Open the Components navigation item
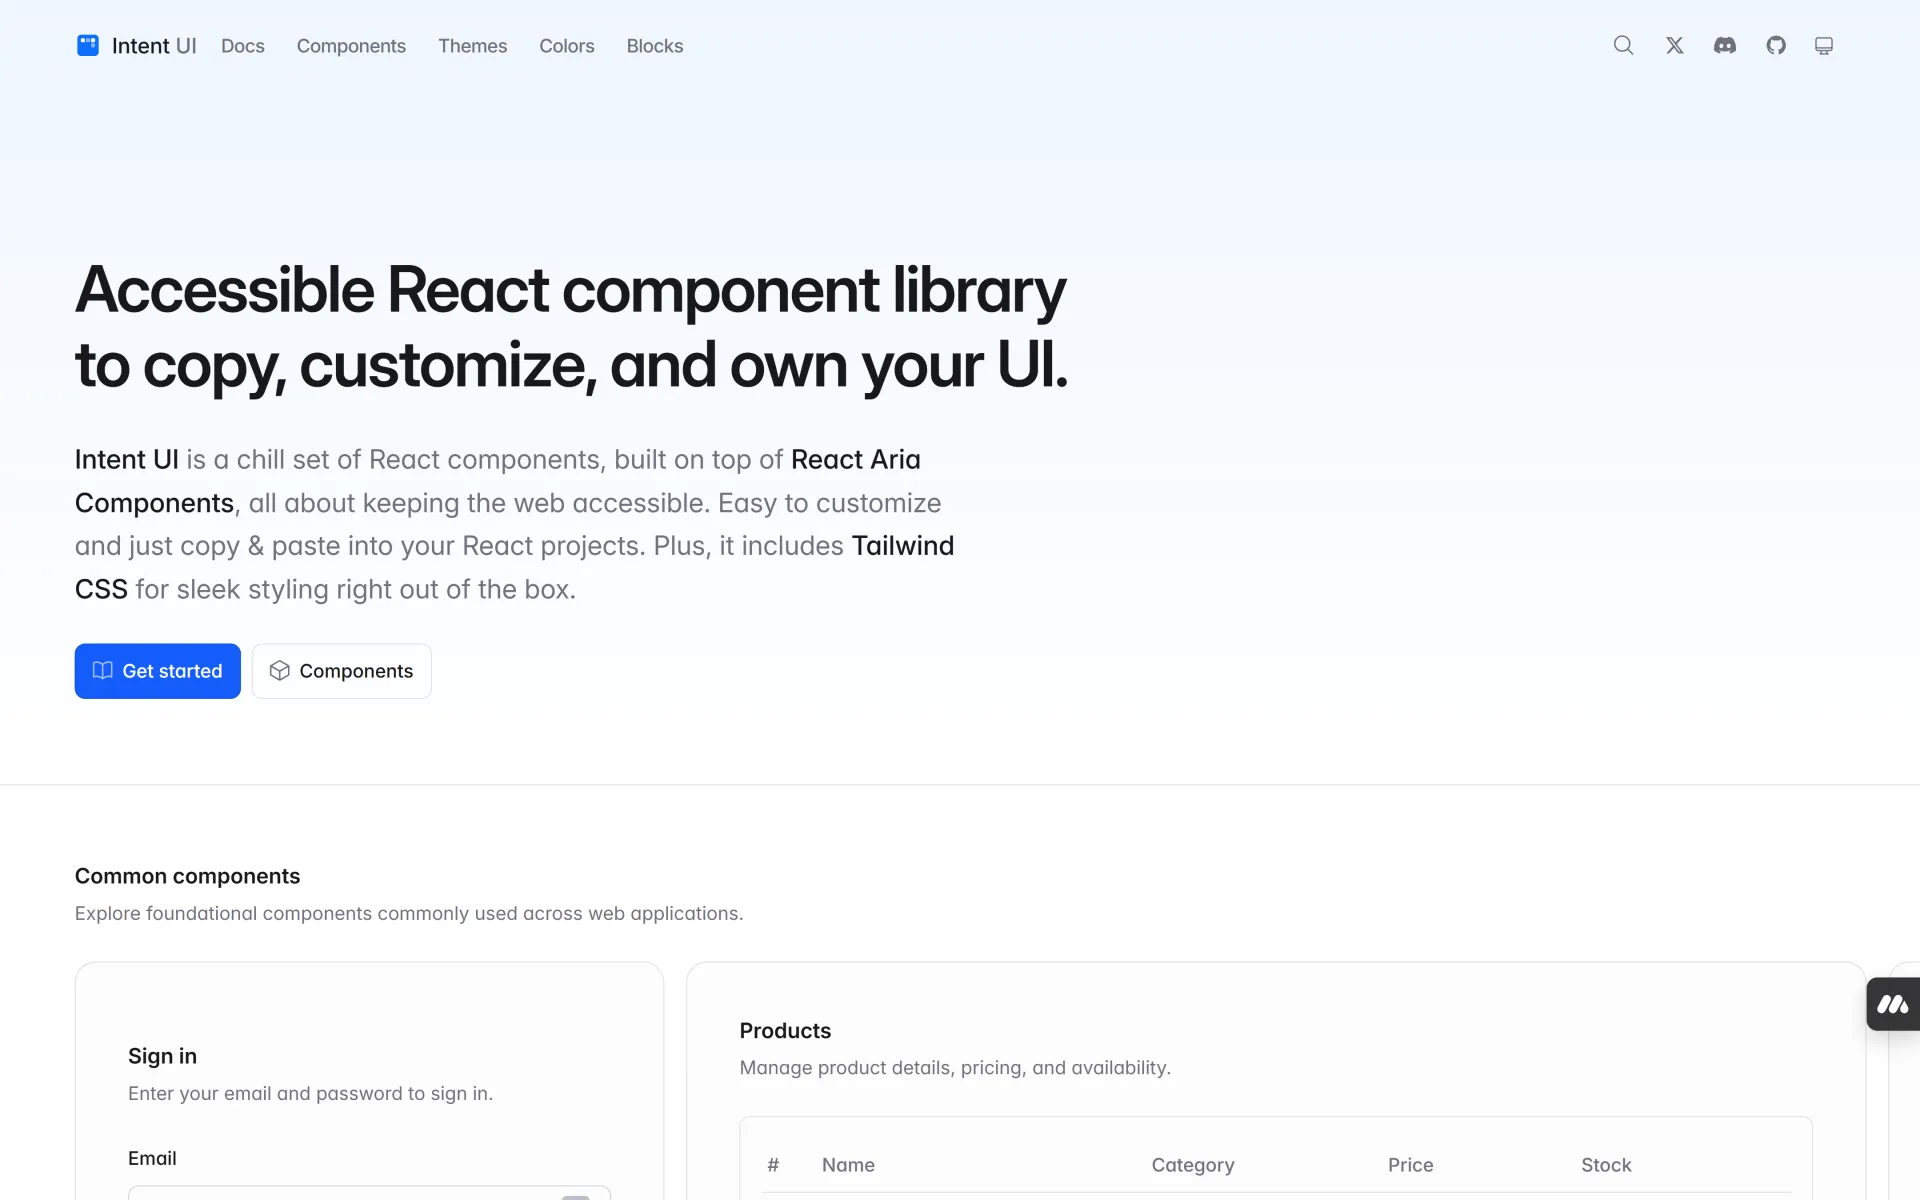 [x=351, y=46]
